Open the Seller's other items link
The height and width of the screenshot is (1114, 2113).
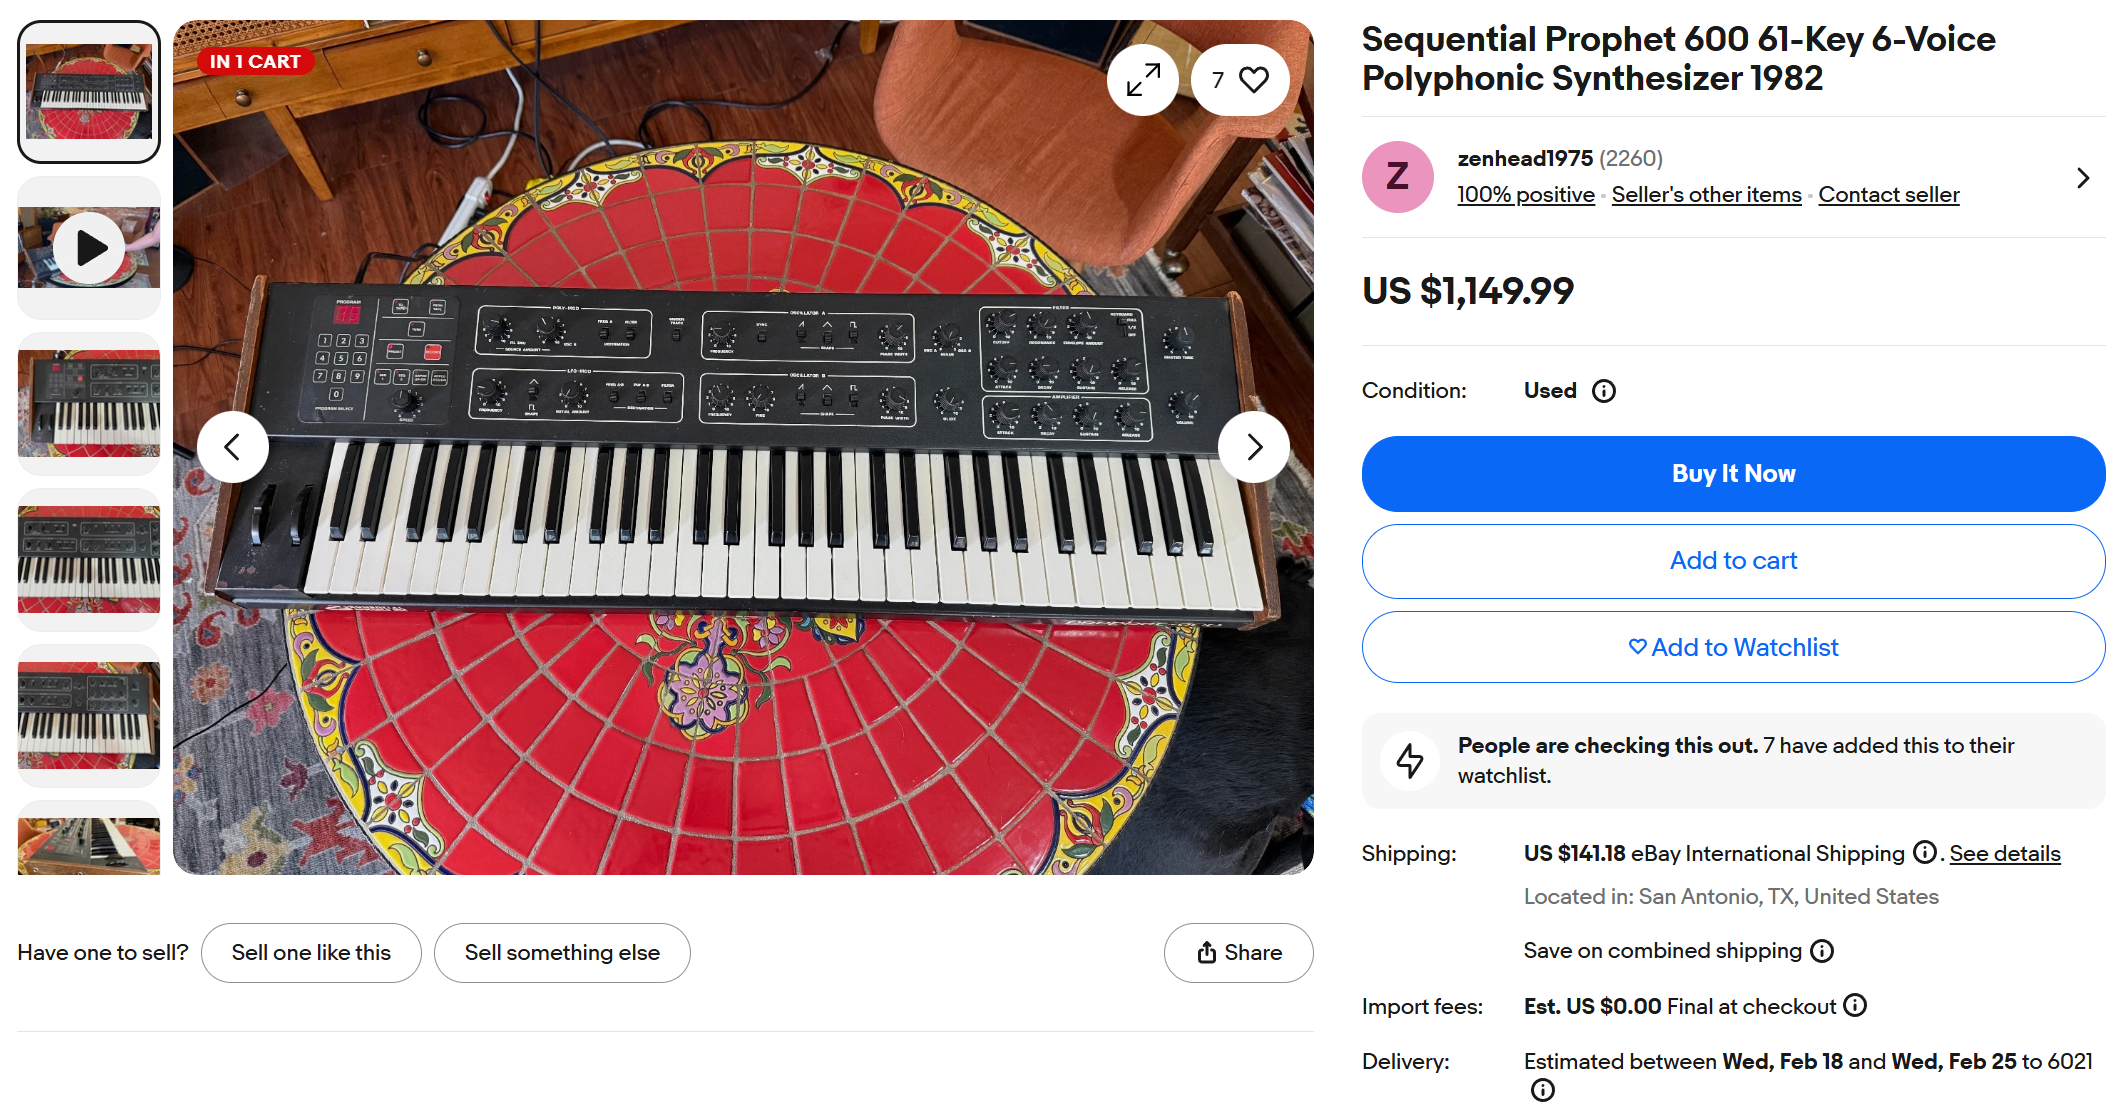(x=1706, y=195)
